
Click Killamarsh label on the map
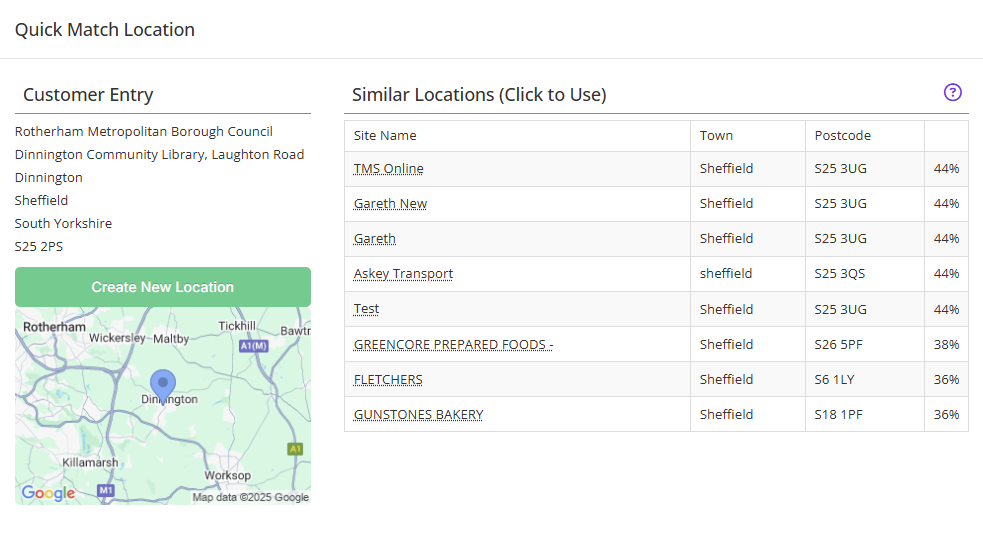tap(90, 462)
